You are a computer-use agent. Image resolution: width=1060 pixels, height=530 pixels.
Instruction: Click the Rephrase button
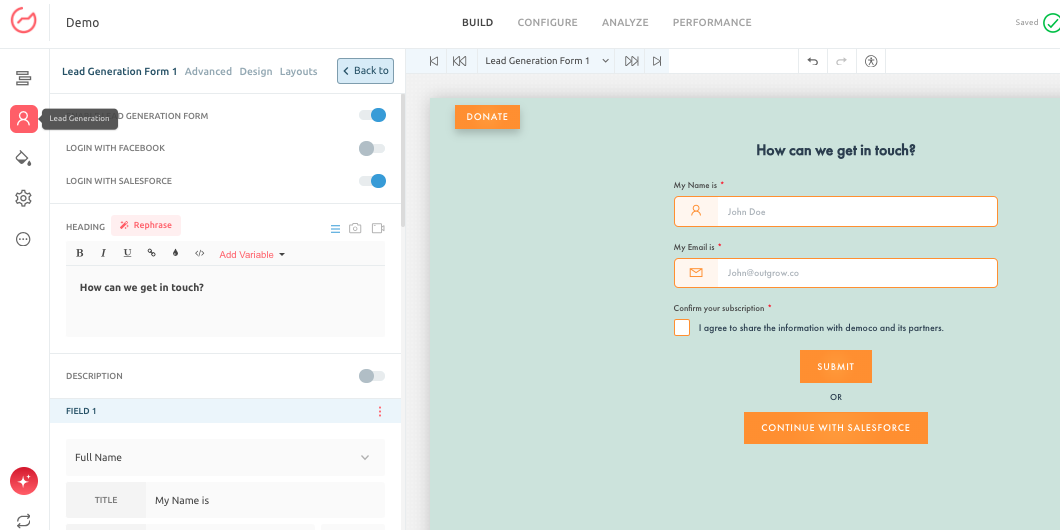click(x=146, y=225)
